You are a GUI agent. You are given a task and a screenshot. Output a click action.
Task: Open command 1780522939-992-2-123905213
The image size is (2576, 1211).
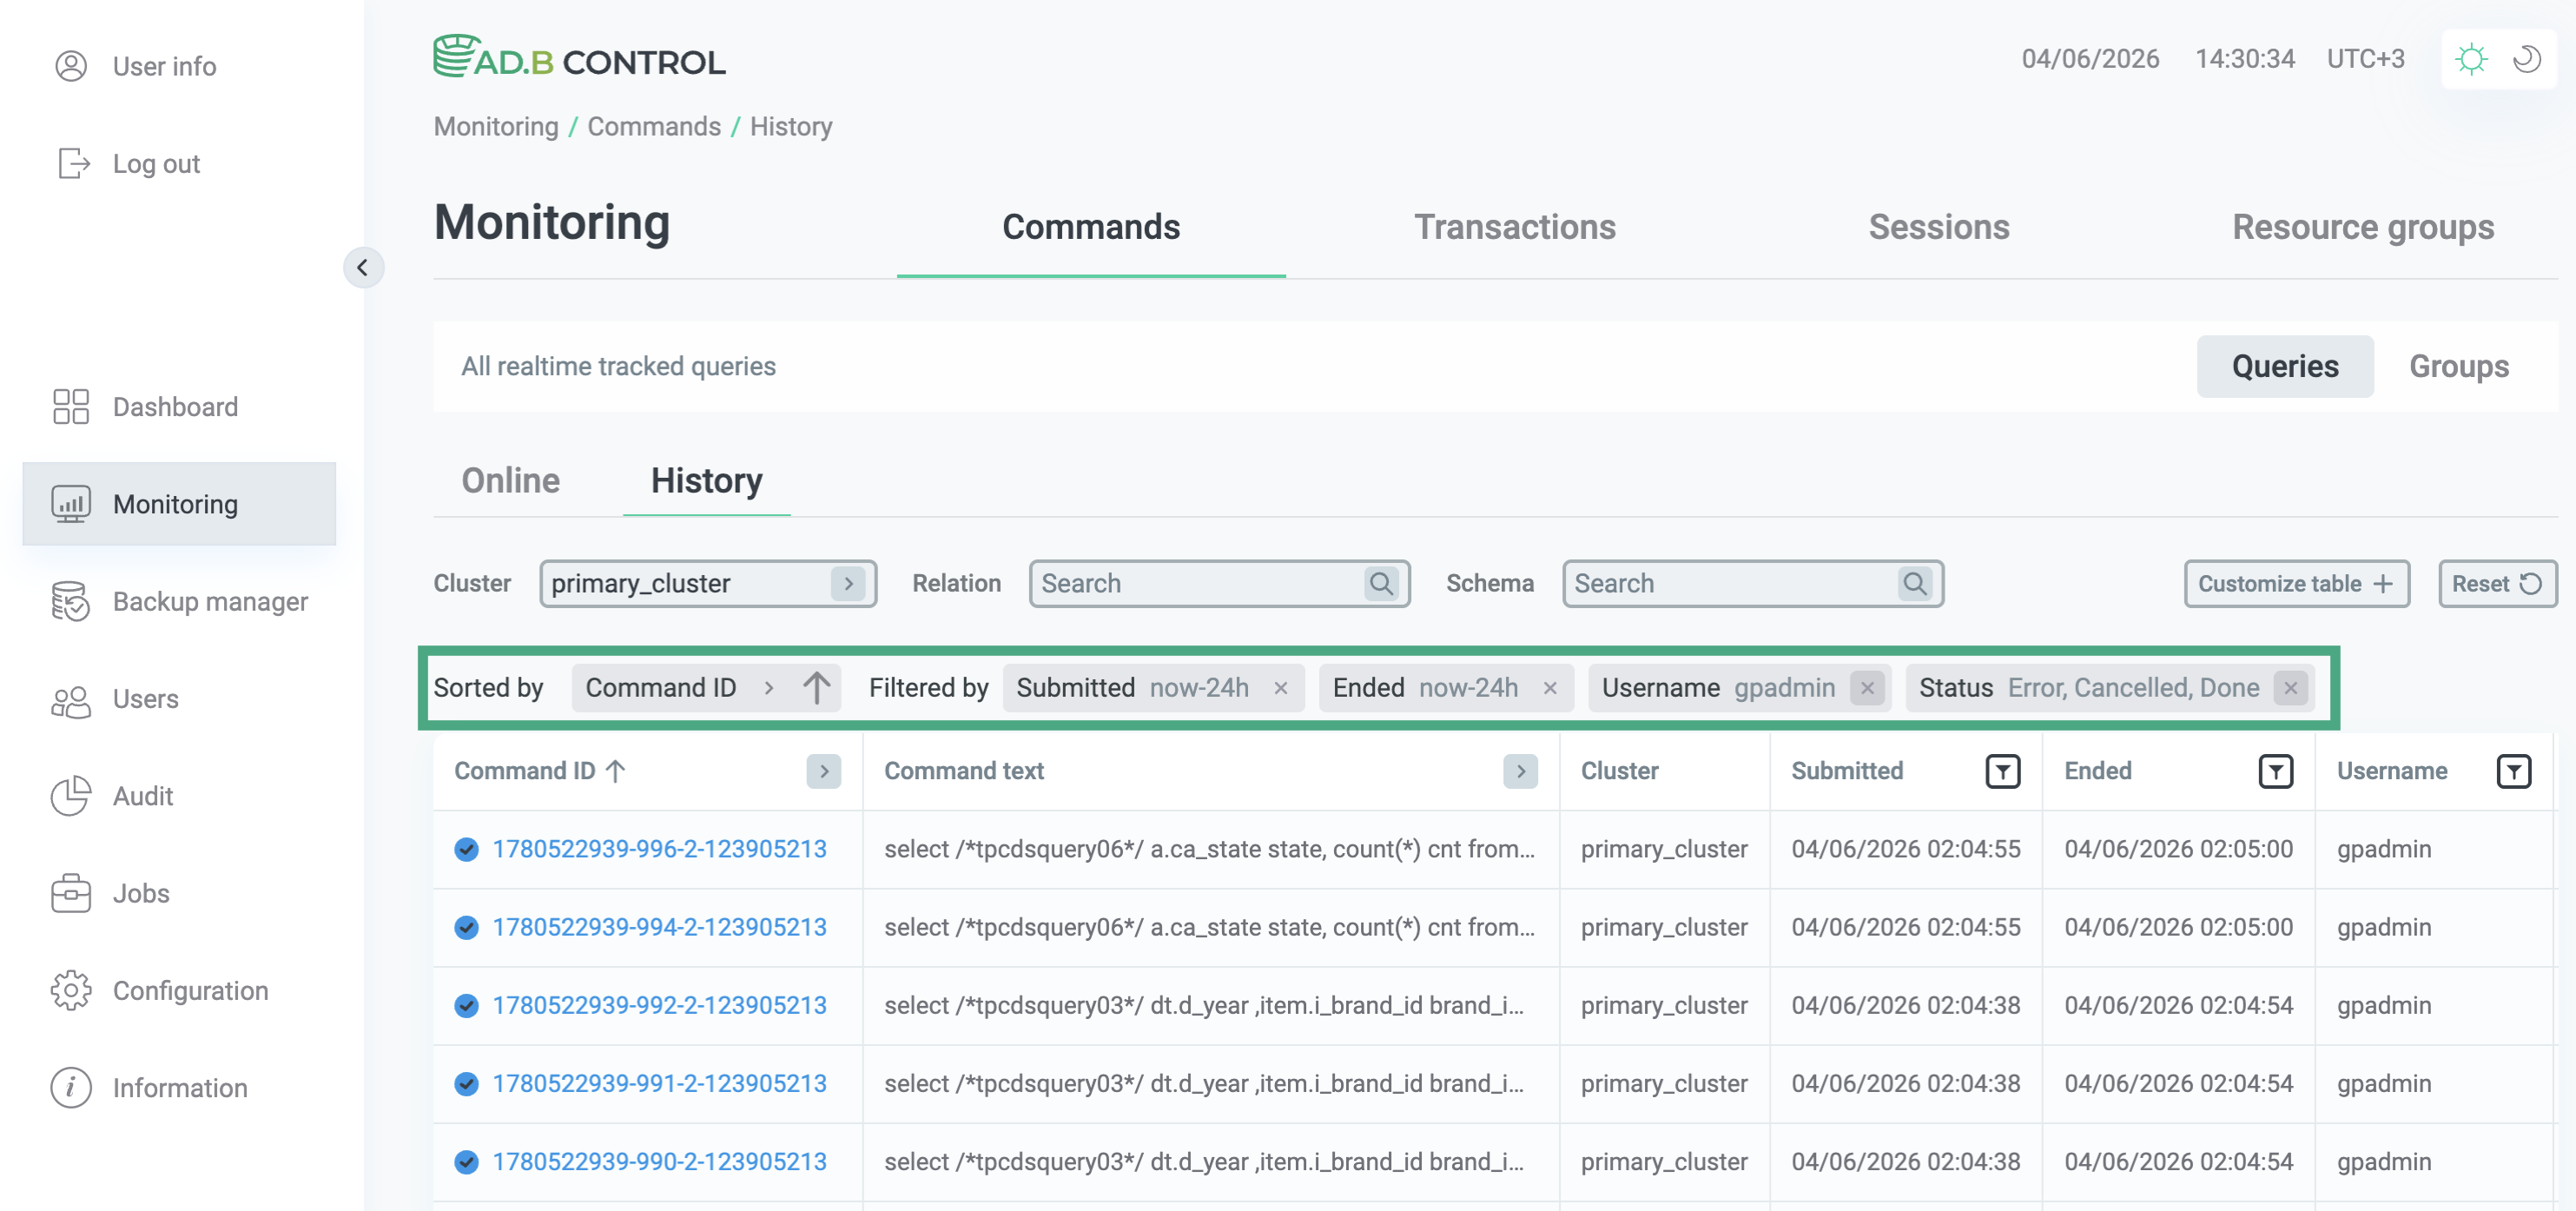(x=659, y=1004)
